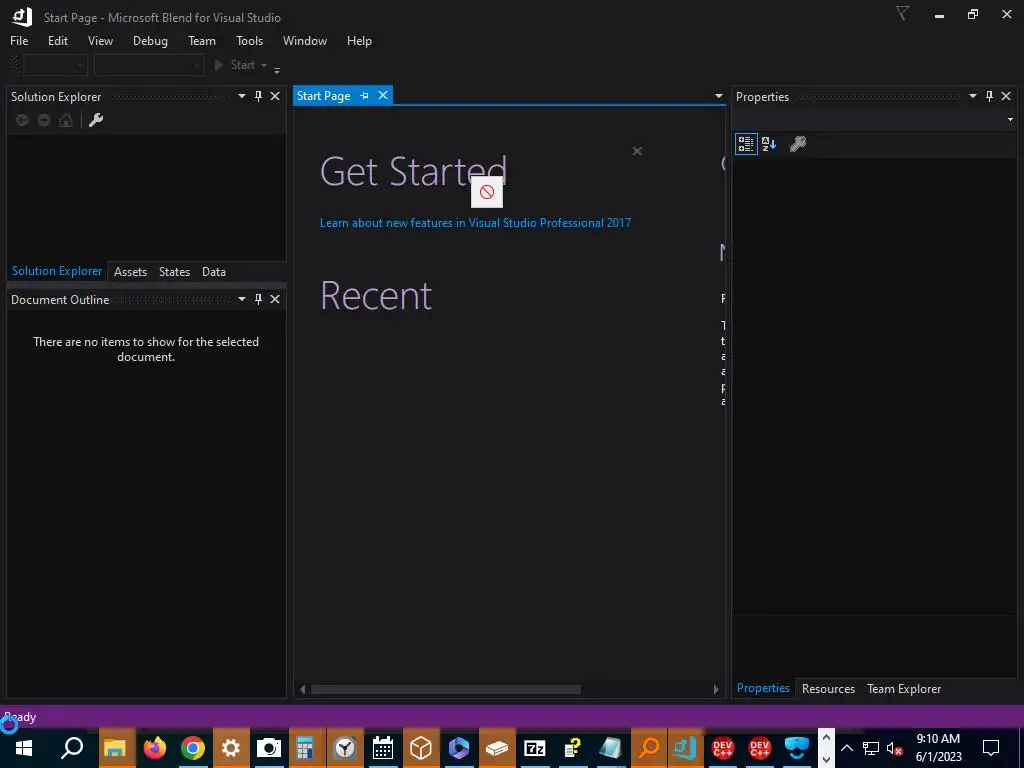This screenshot has width=1024, height=768.
Task: Open the Calculator taskbar icon
Action: (305, 748)
